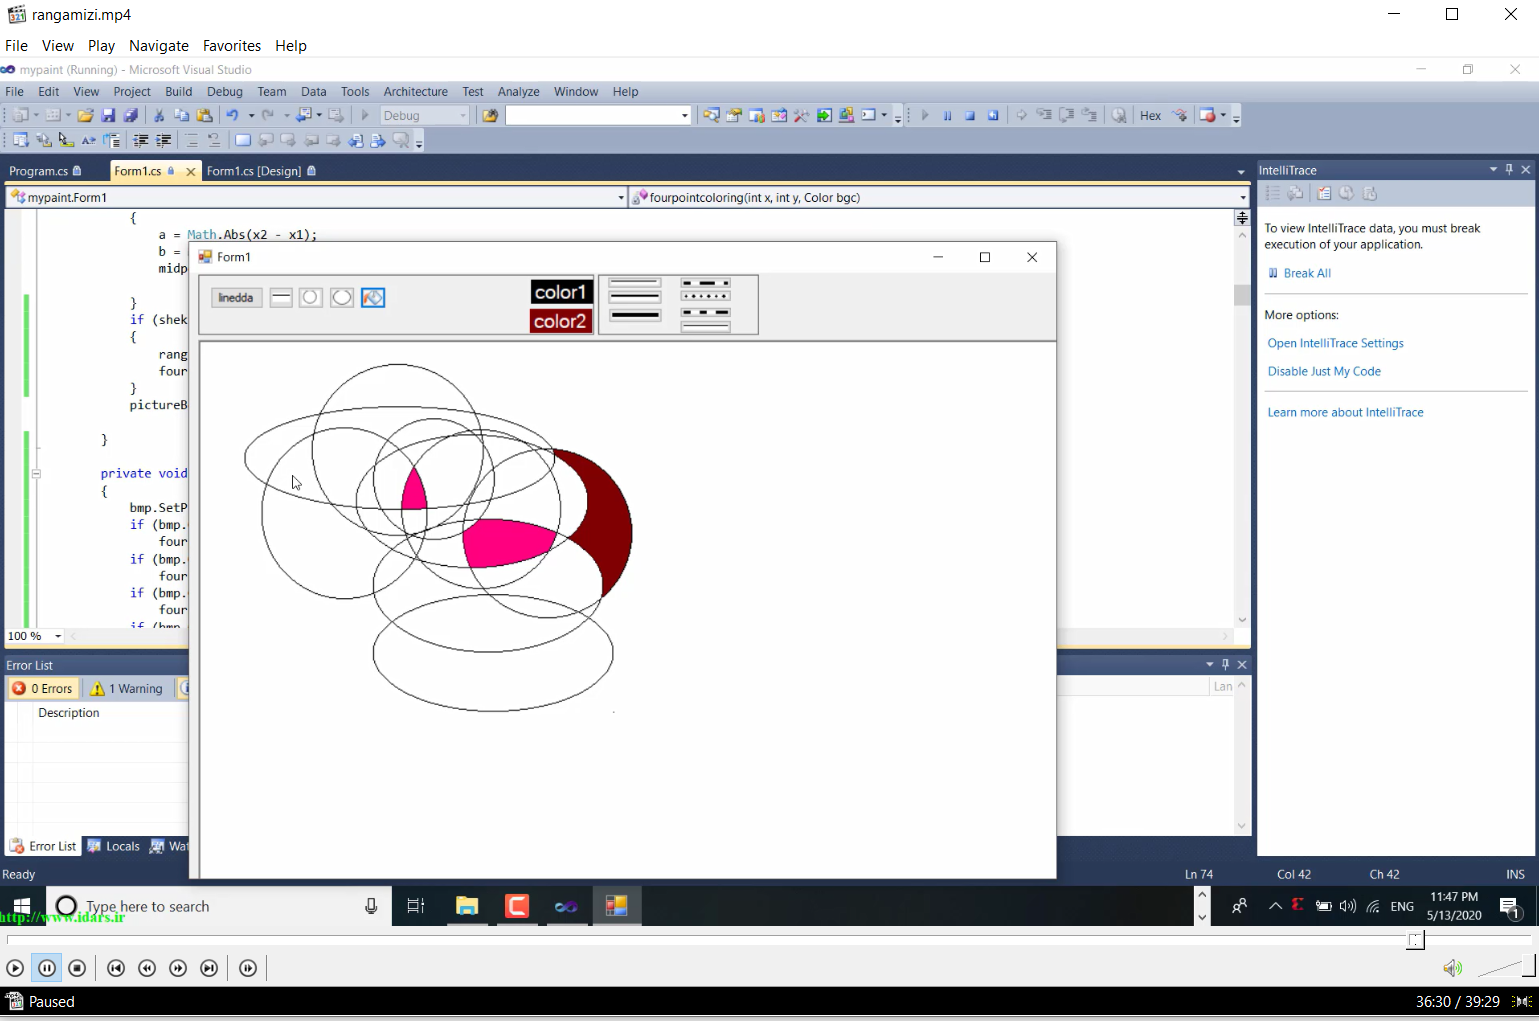Click the volume speaker icon in the player

(1452, 968)
